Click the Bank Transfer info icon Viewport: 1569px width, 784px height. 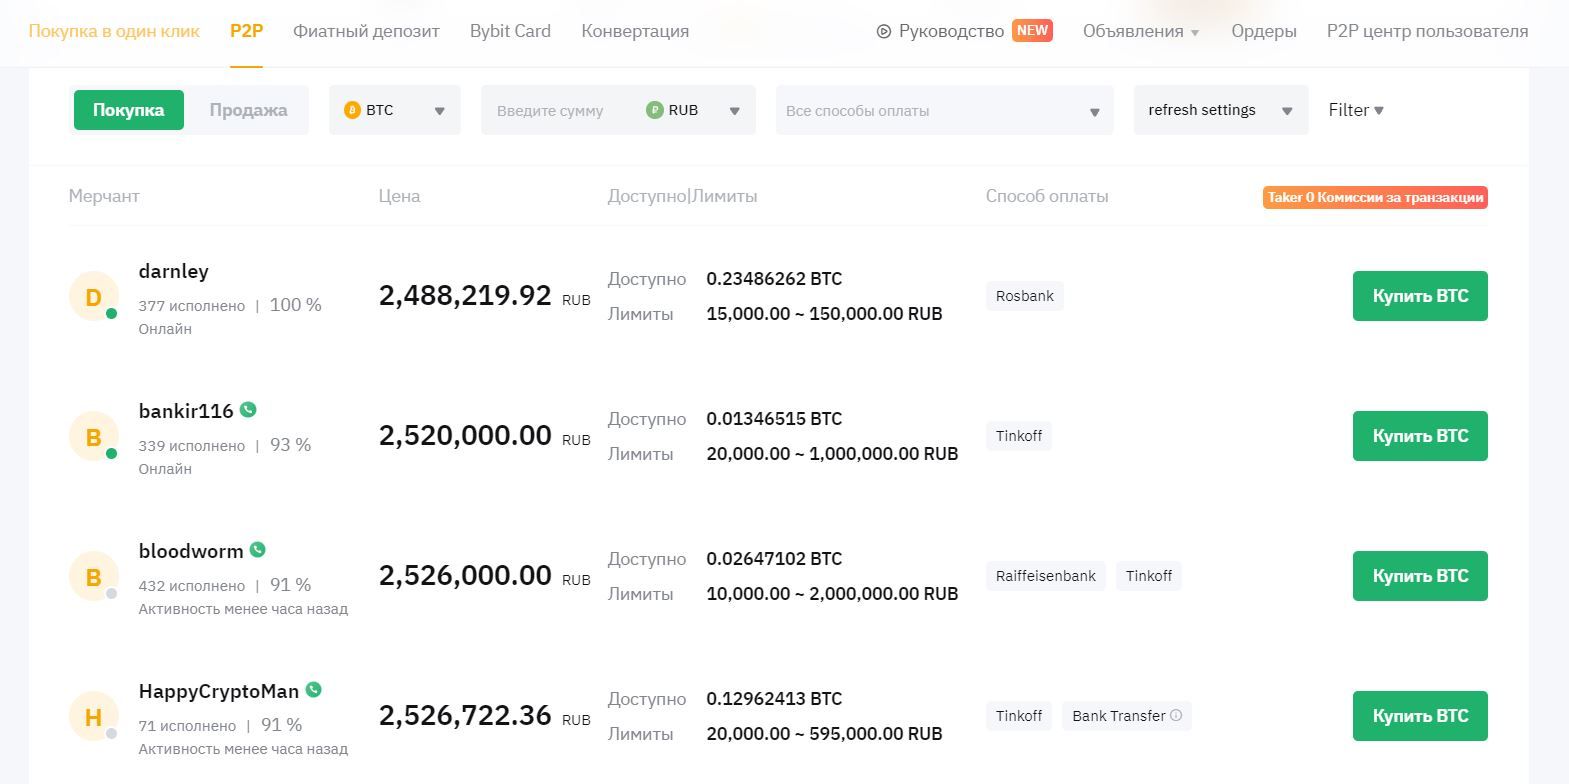click(1176, 715)
